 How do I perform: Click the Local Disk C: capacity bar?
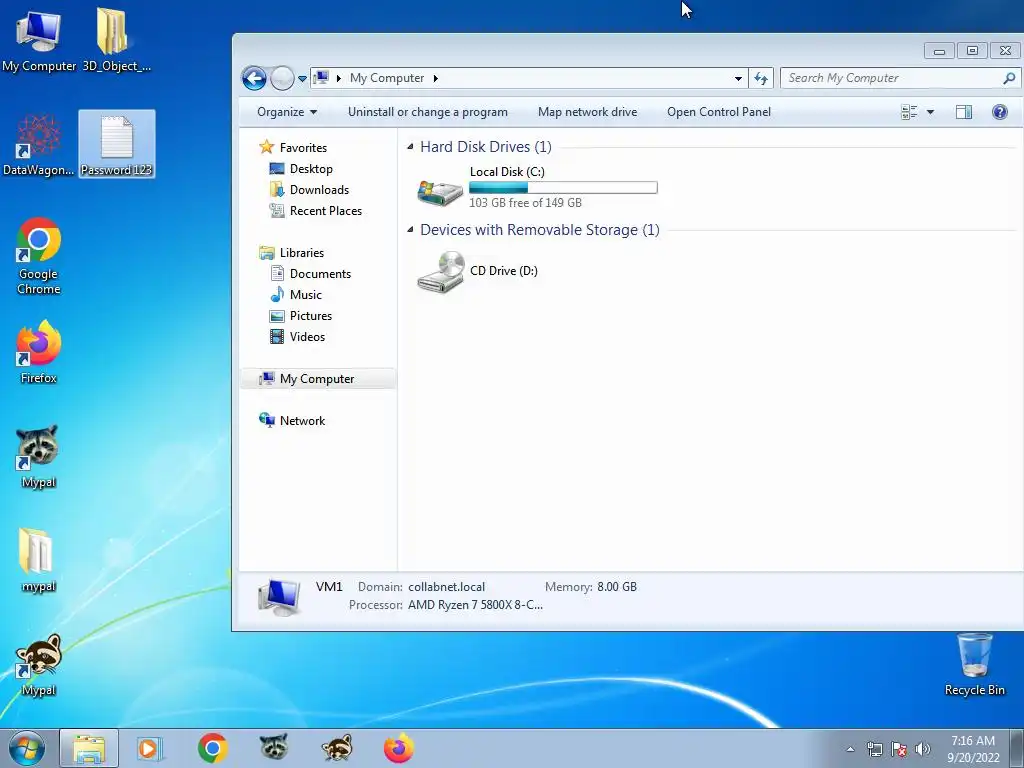(563, 187)
